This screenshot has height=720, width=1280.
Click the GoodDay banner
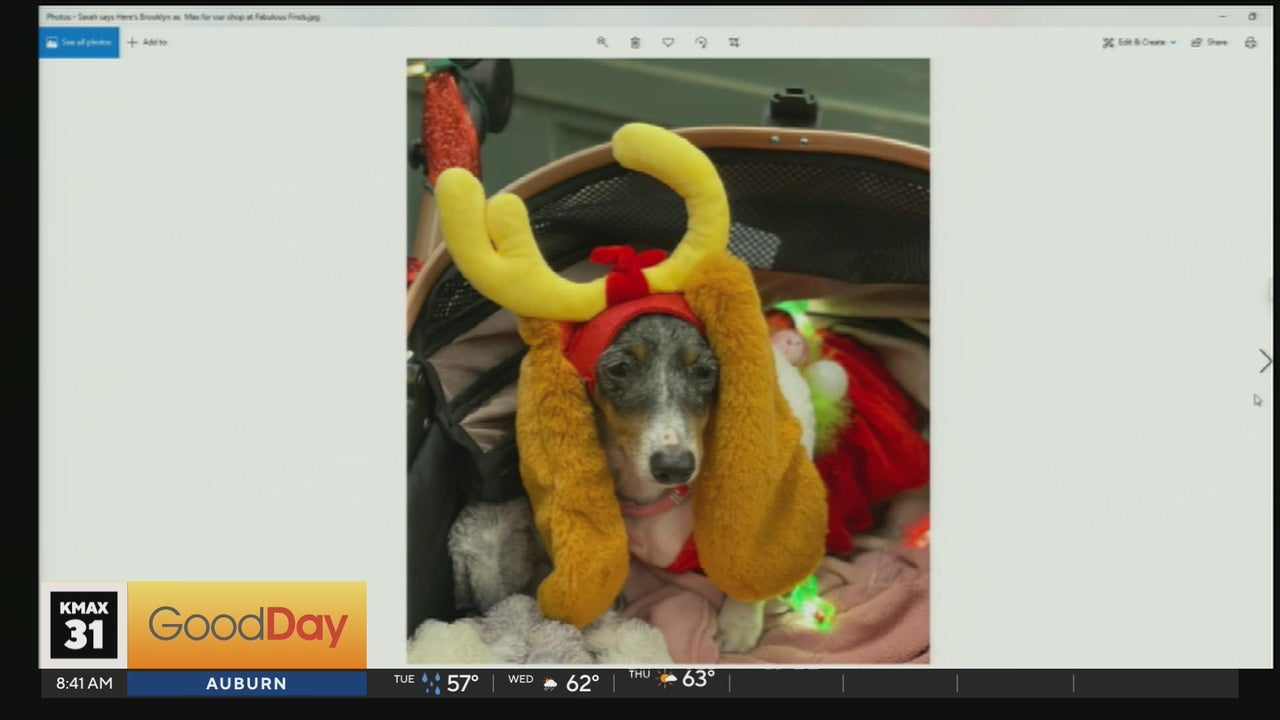point(247,625)
